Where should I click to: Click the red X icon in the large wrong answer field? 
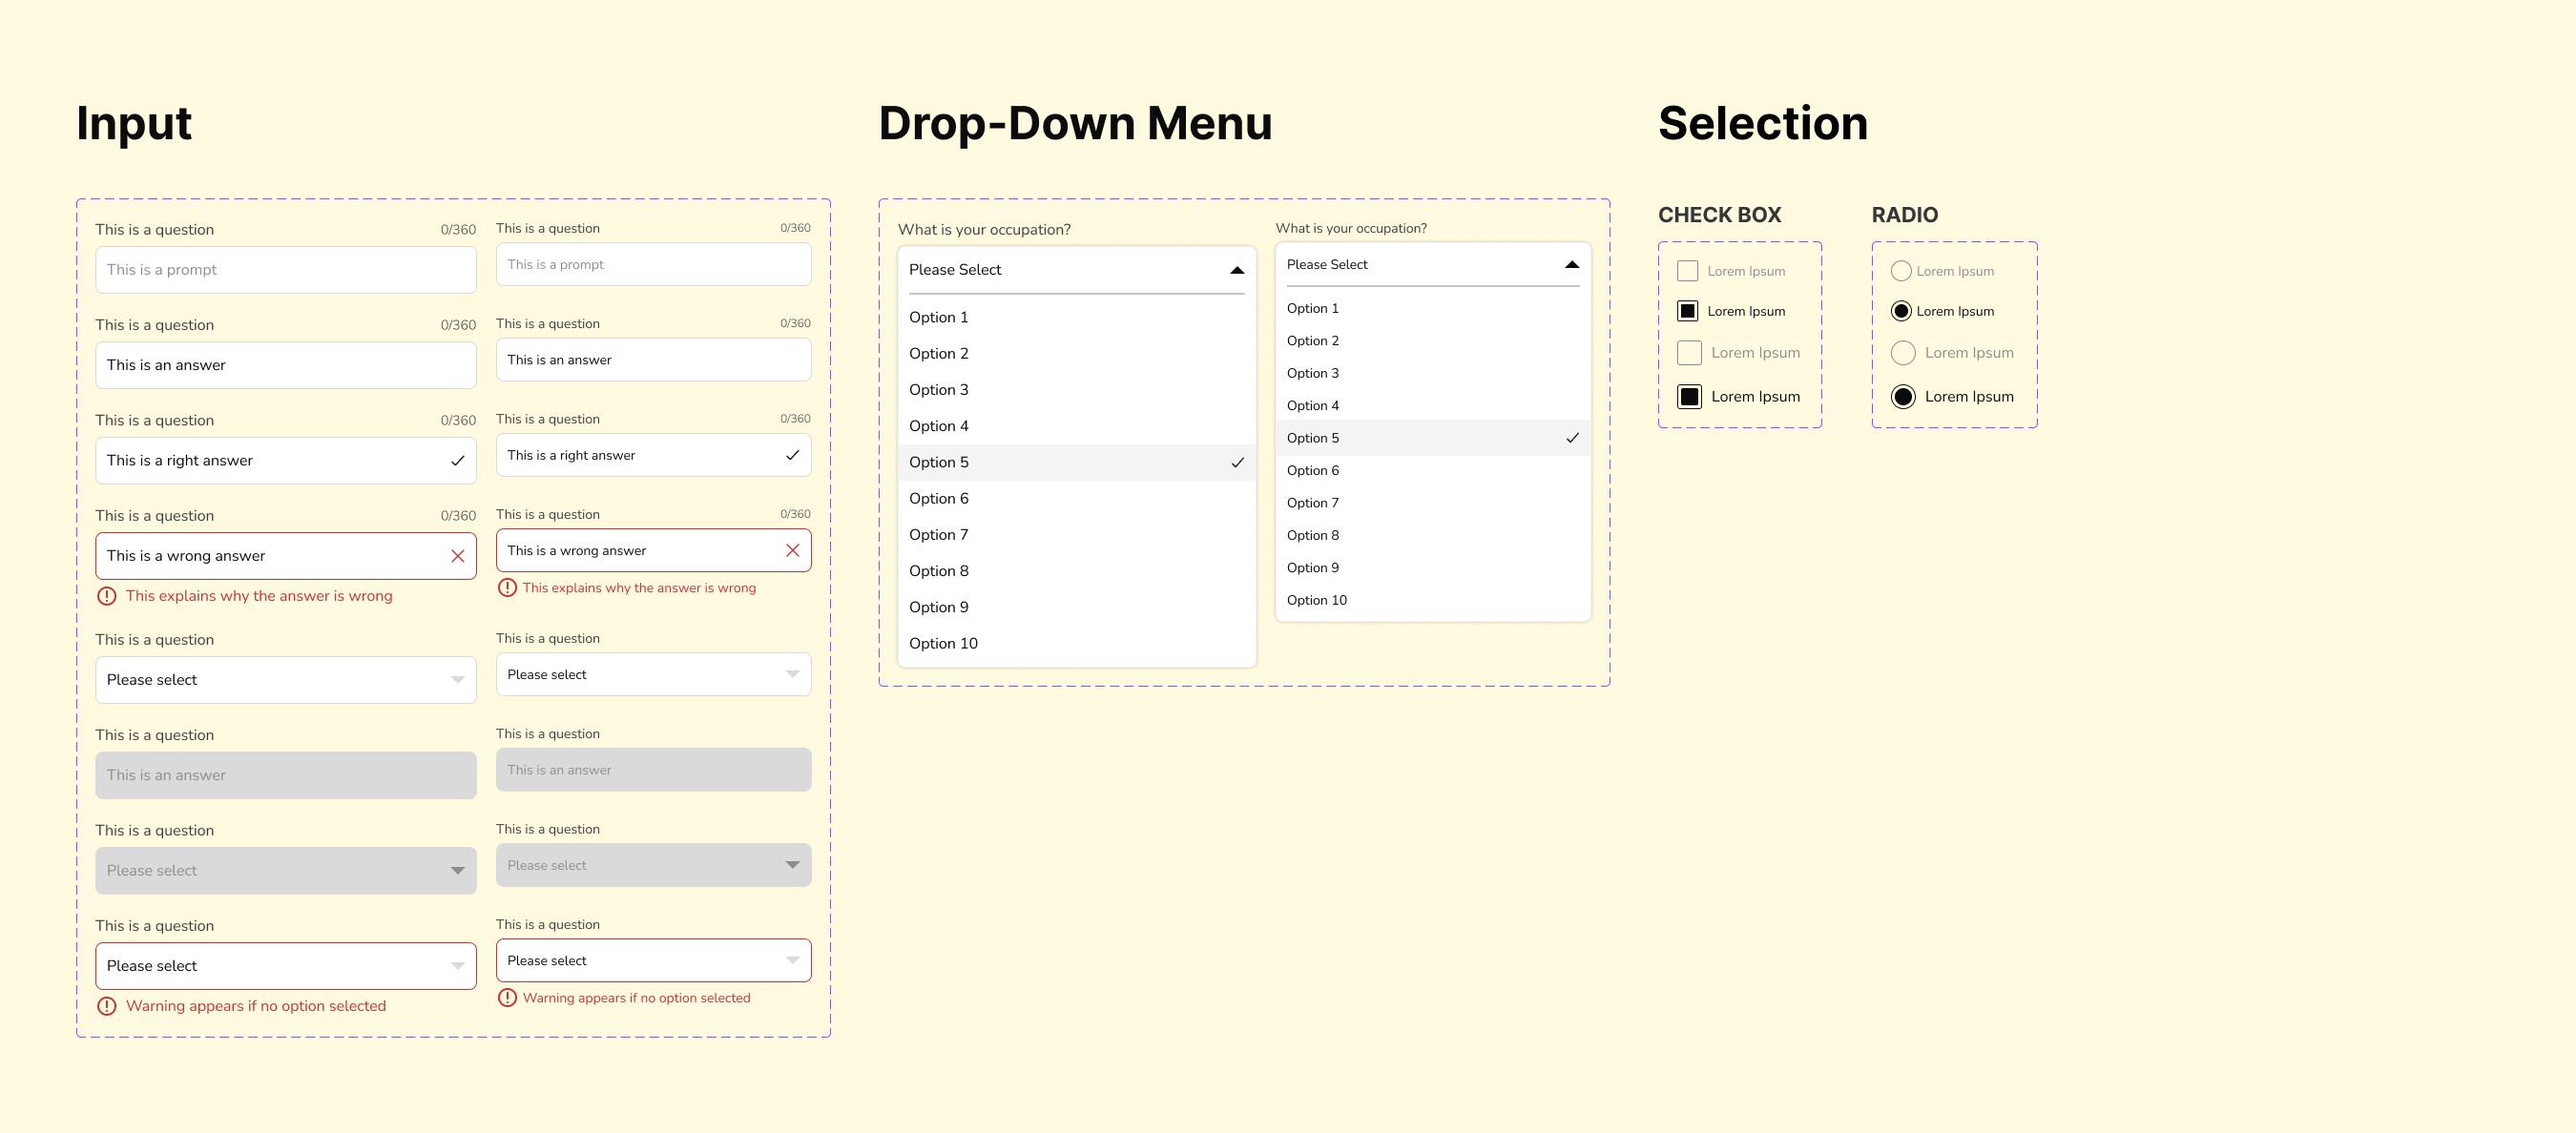457,556
